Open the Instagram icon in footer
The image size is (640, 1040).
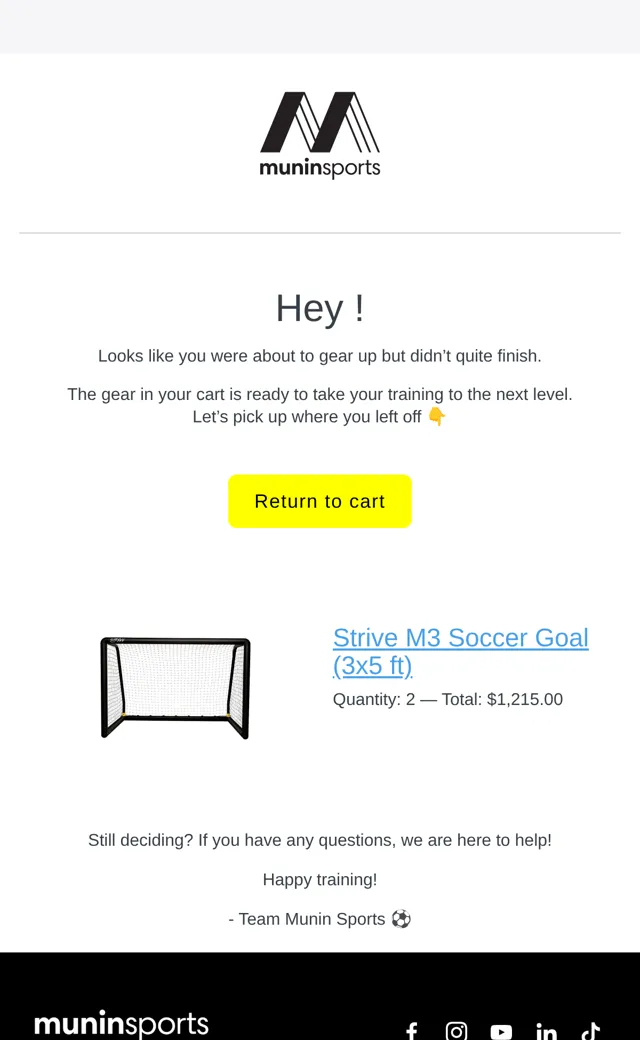pyautogui.click(x=456, y=1031)
